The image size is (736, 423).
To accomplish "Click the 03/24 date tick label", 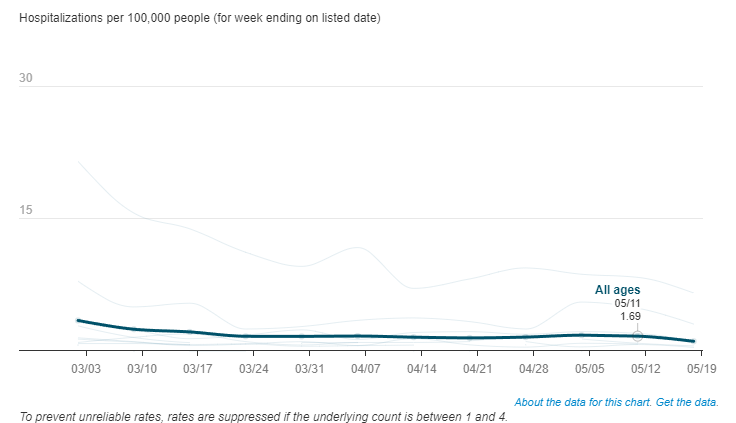I will 254,369.
